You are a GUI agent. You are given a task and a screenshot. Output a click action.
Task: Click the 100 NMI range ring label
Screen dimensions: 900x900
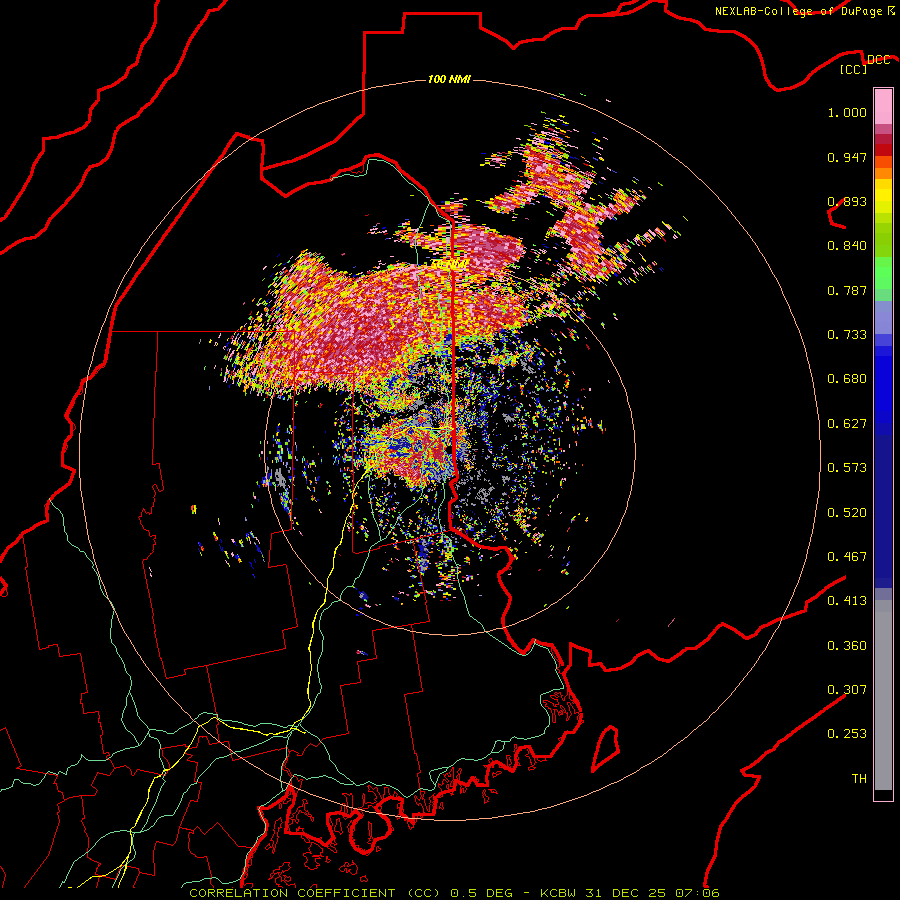(449, 79)
